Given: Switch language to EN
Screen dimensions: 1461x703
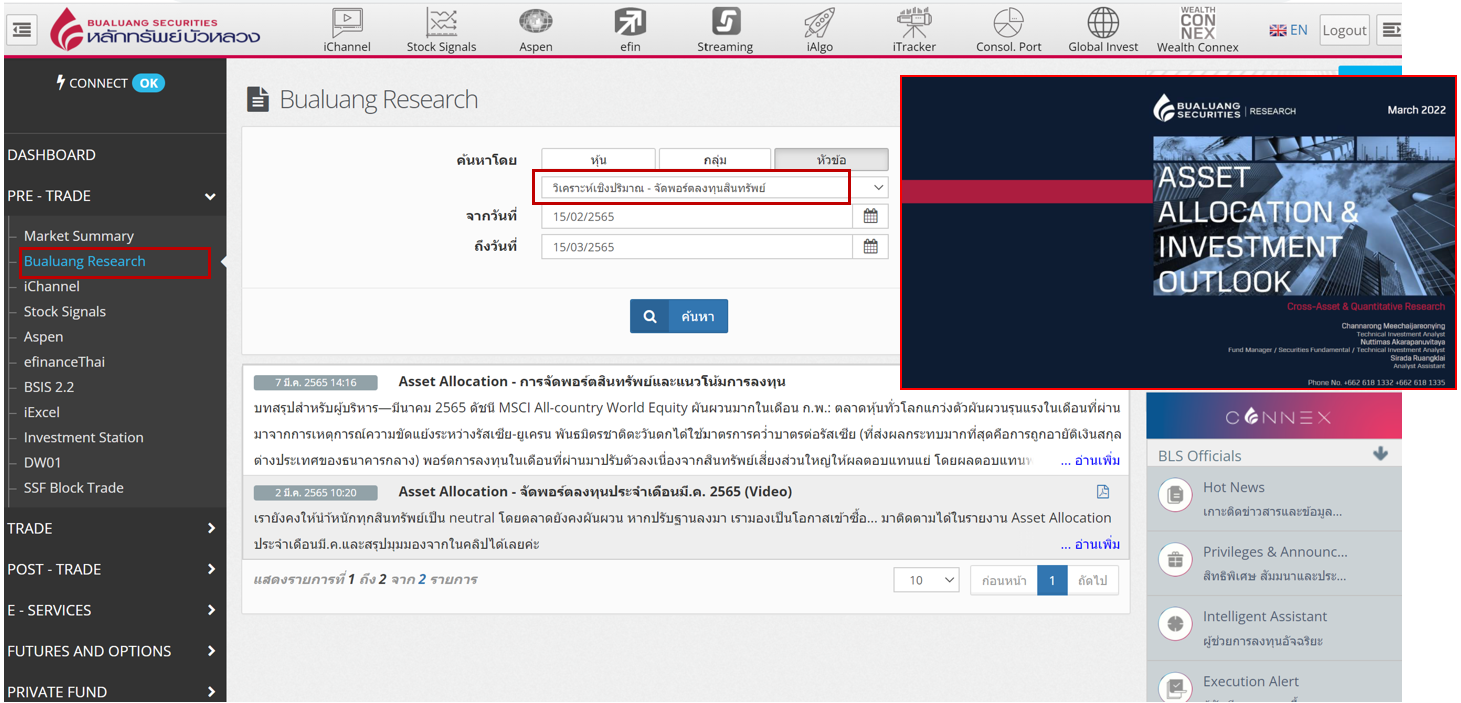Looking at the screenshot, I should [x=1288, y=30].
